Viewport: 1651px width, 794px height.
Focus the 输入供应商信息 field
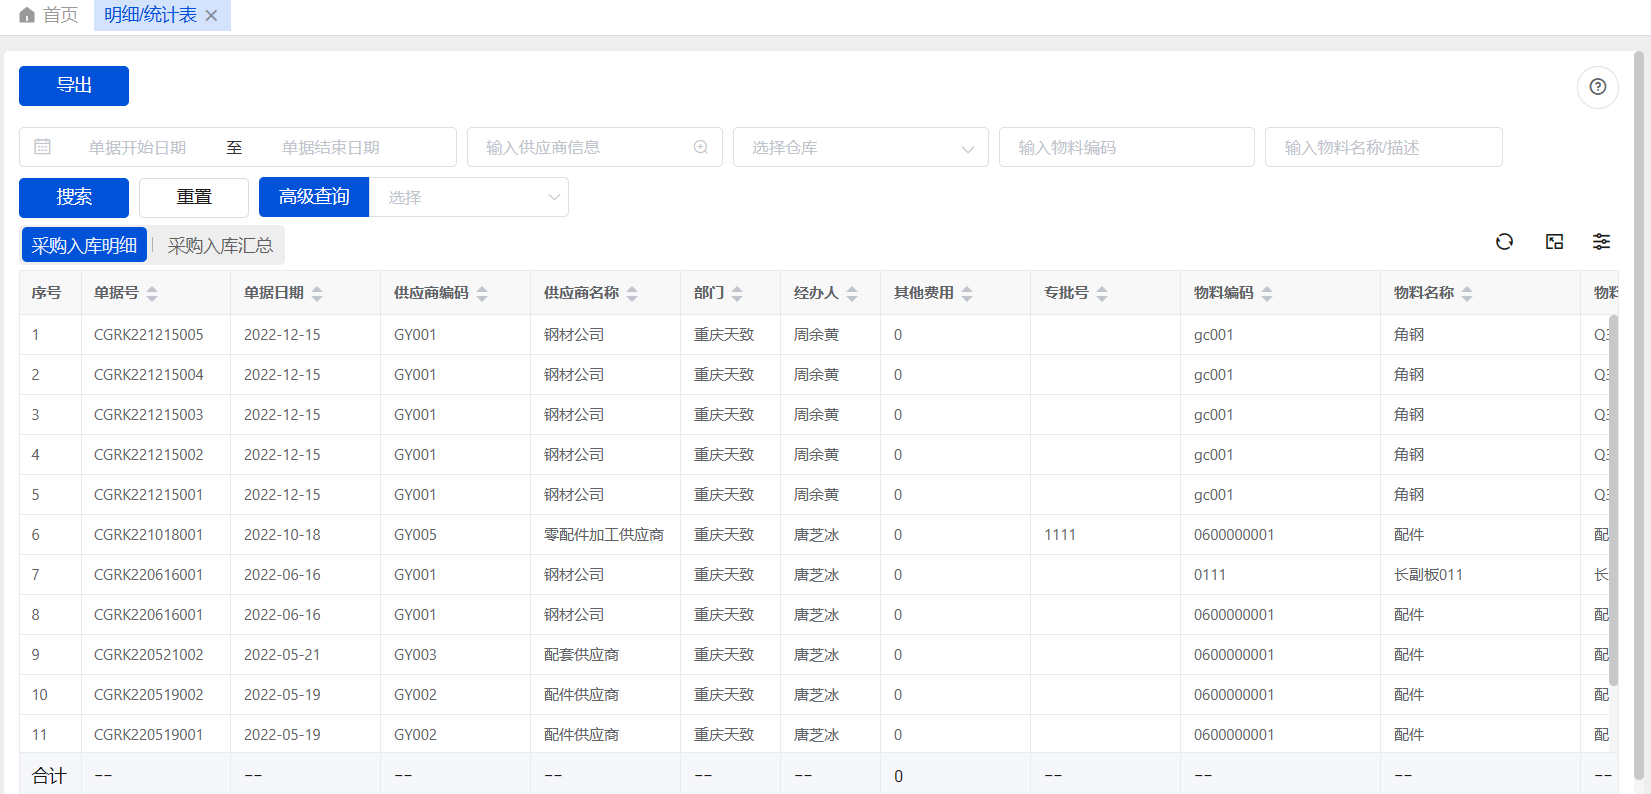point(594,147)
